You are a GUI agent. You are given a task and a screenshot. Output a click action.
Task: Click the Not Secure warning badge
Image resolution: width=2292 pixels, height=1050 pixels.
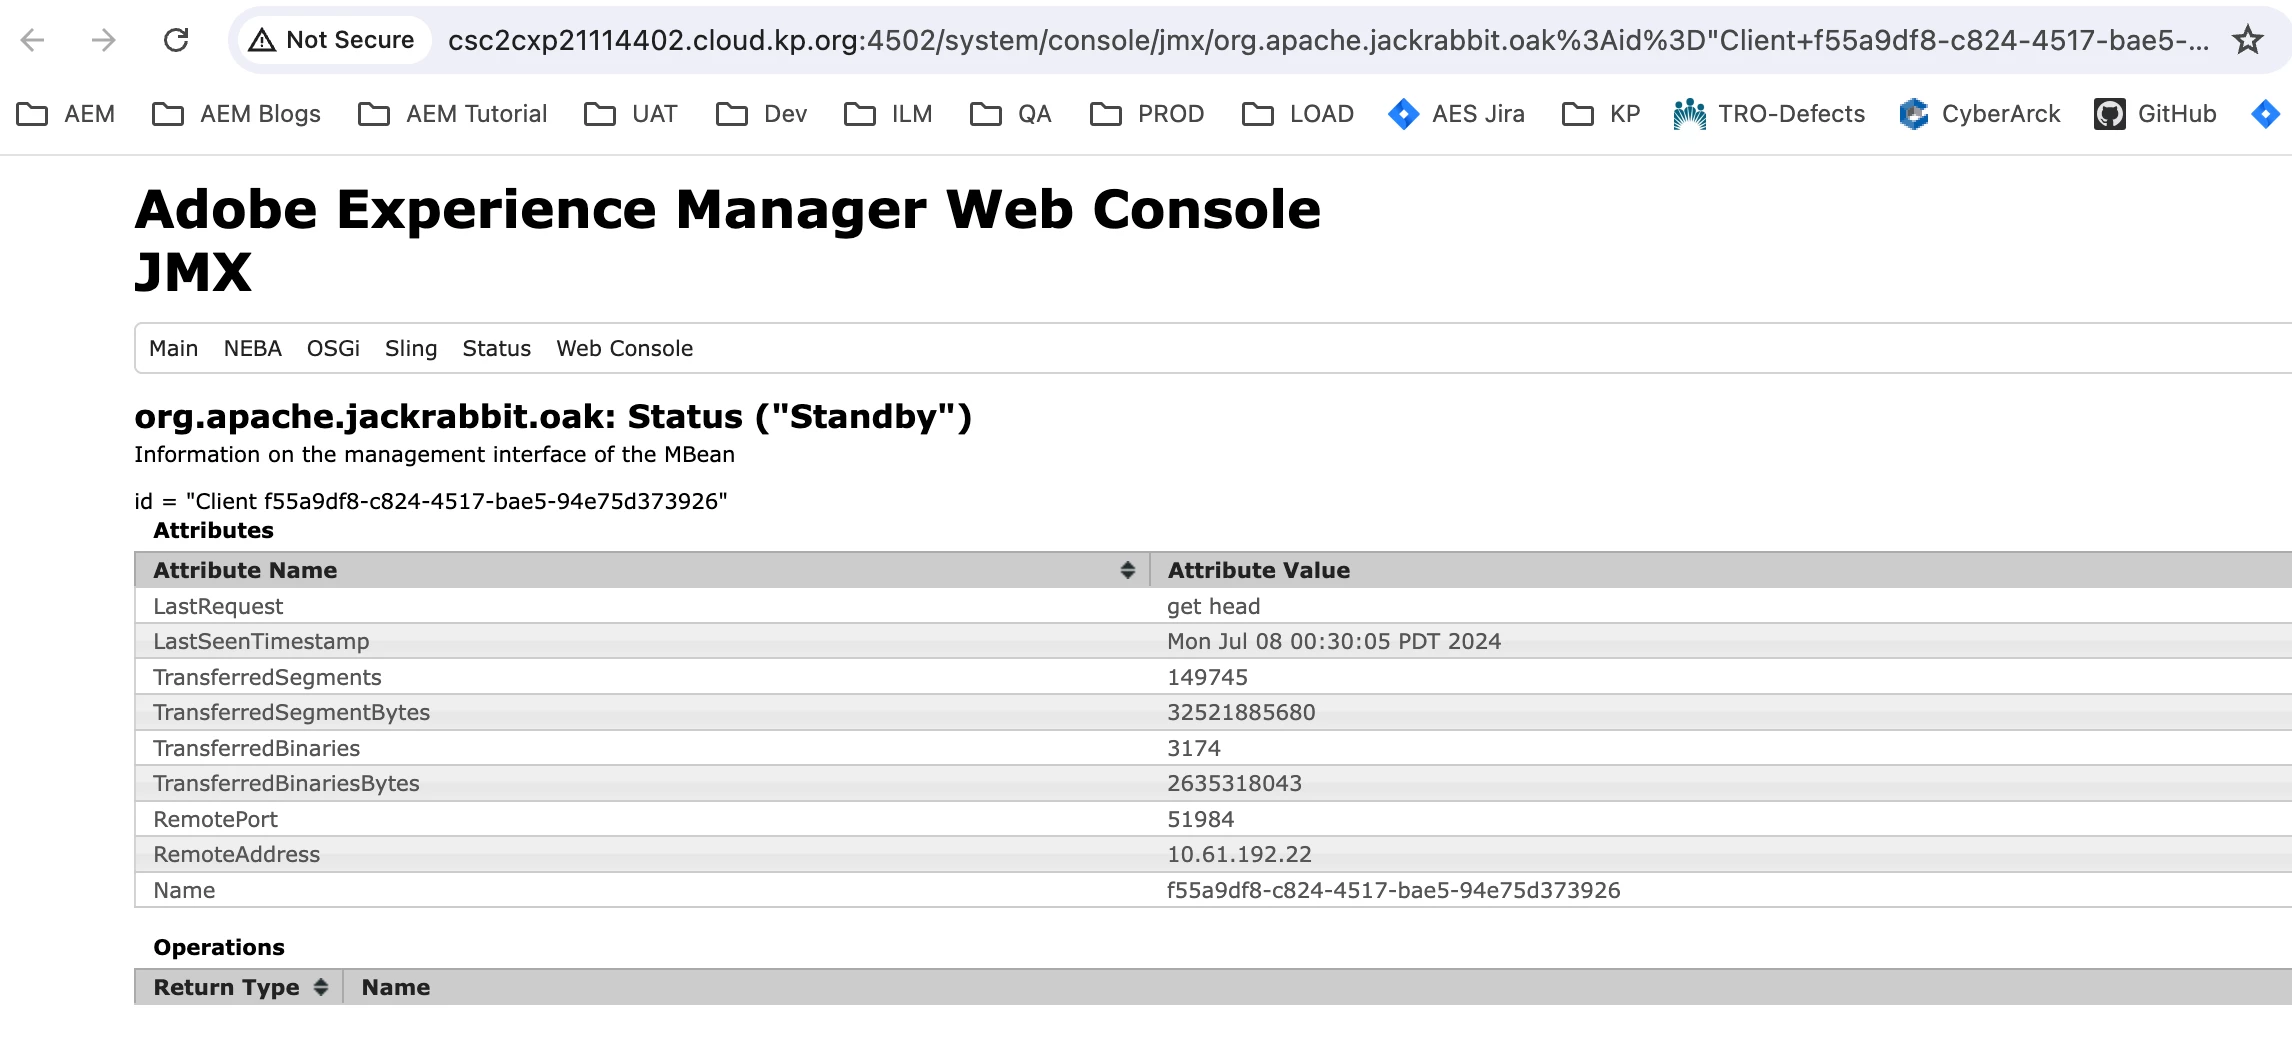333,40
